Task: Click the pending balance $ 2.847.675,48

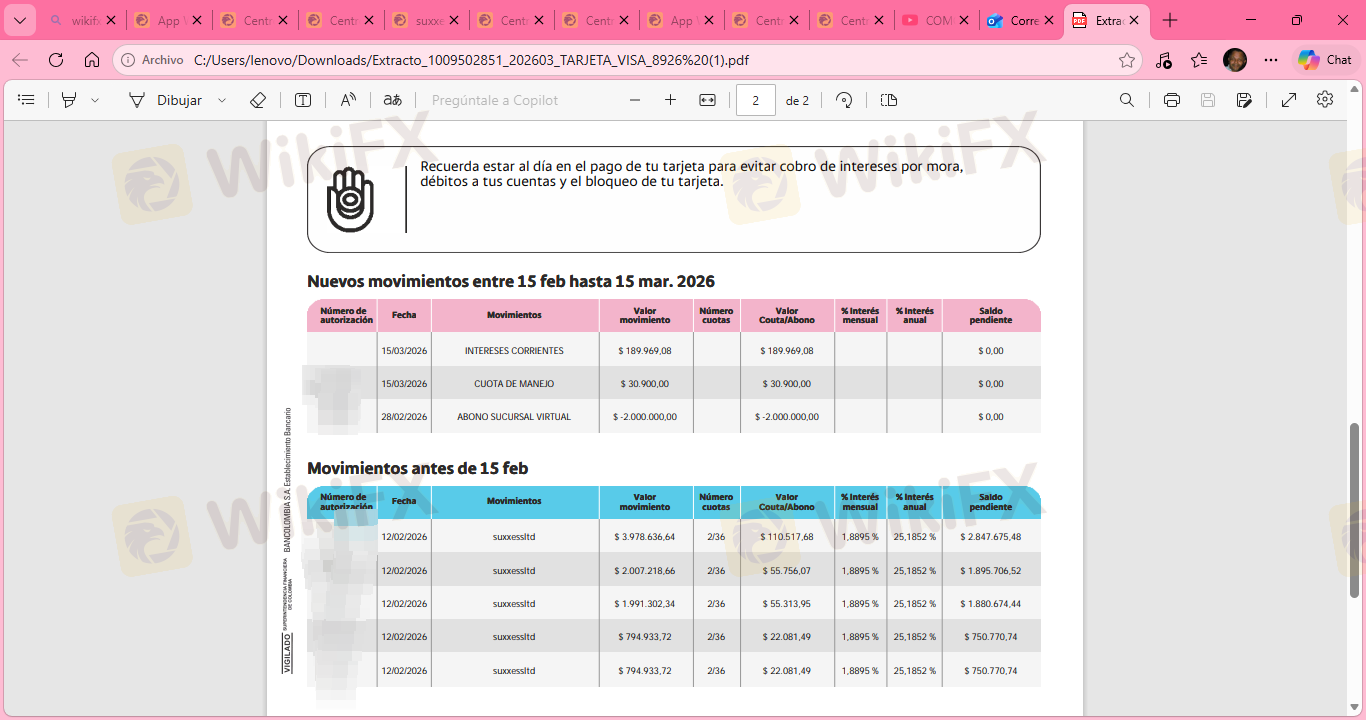Action: [991, 537]
